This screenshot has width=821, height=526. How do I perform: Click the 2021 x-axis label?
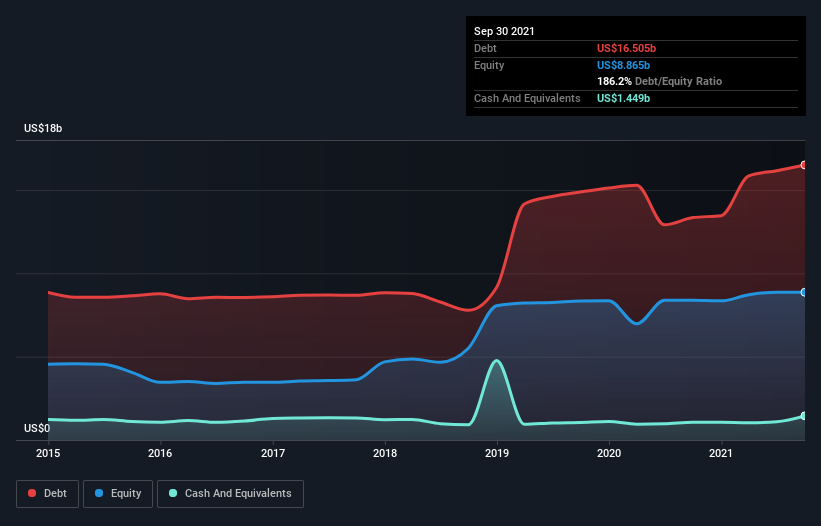click(x=721, y=453)
